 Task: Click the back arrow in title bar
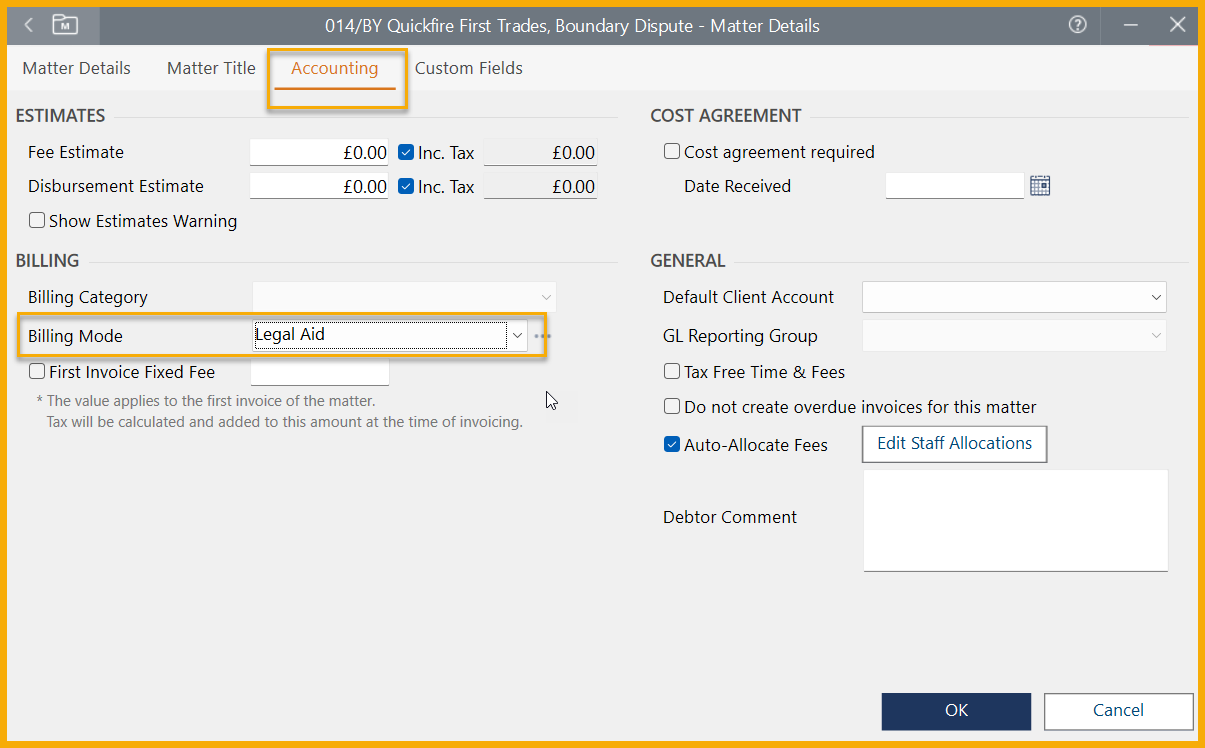(x=29, y=26)
